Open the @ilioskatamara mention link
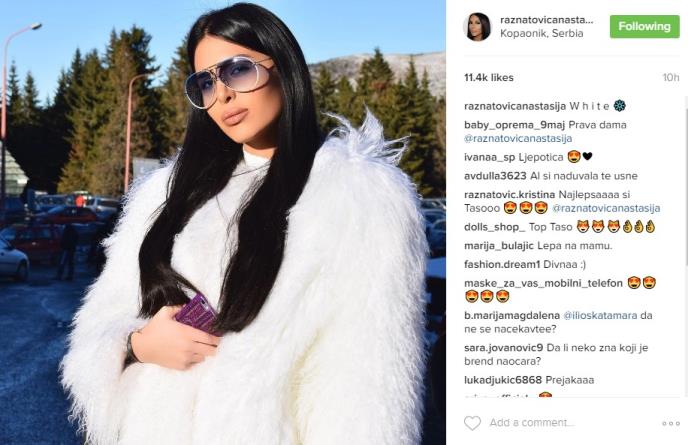 (x=600, y=315)
